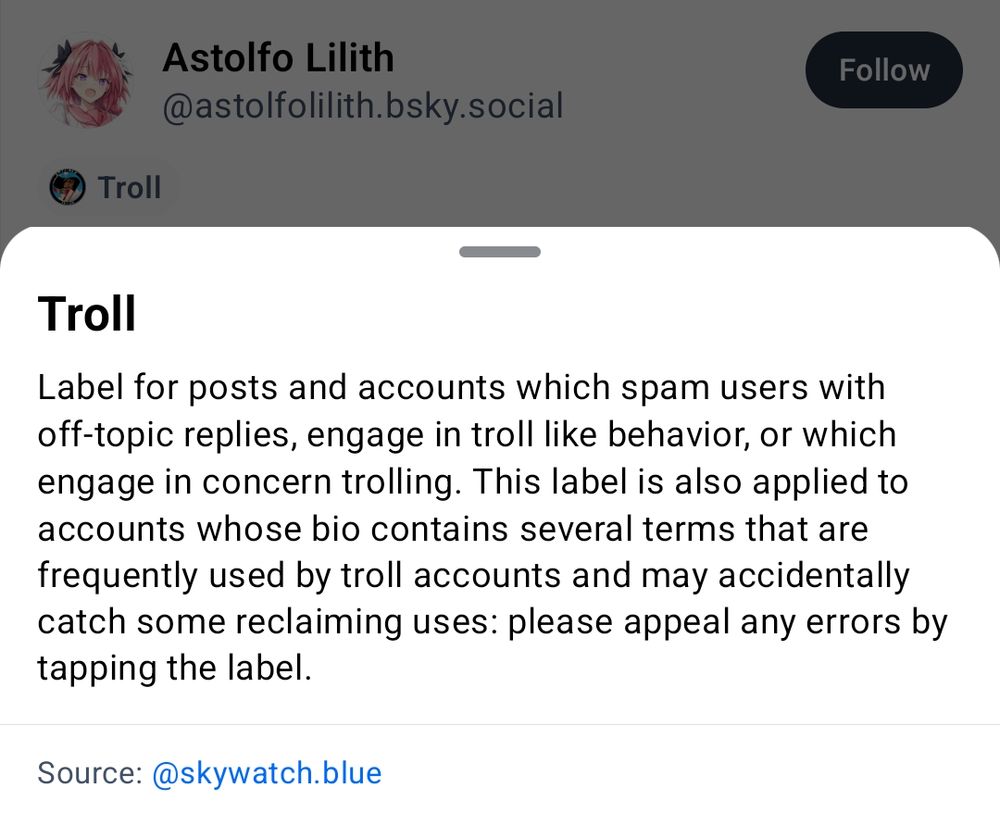Screen dimensions: 1000x813
Task: Toggle follow state via the Follow button
Action: (x=884, y=70)
